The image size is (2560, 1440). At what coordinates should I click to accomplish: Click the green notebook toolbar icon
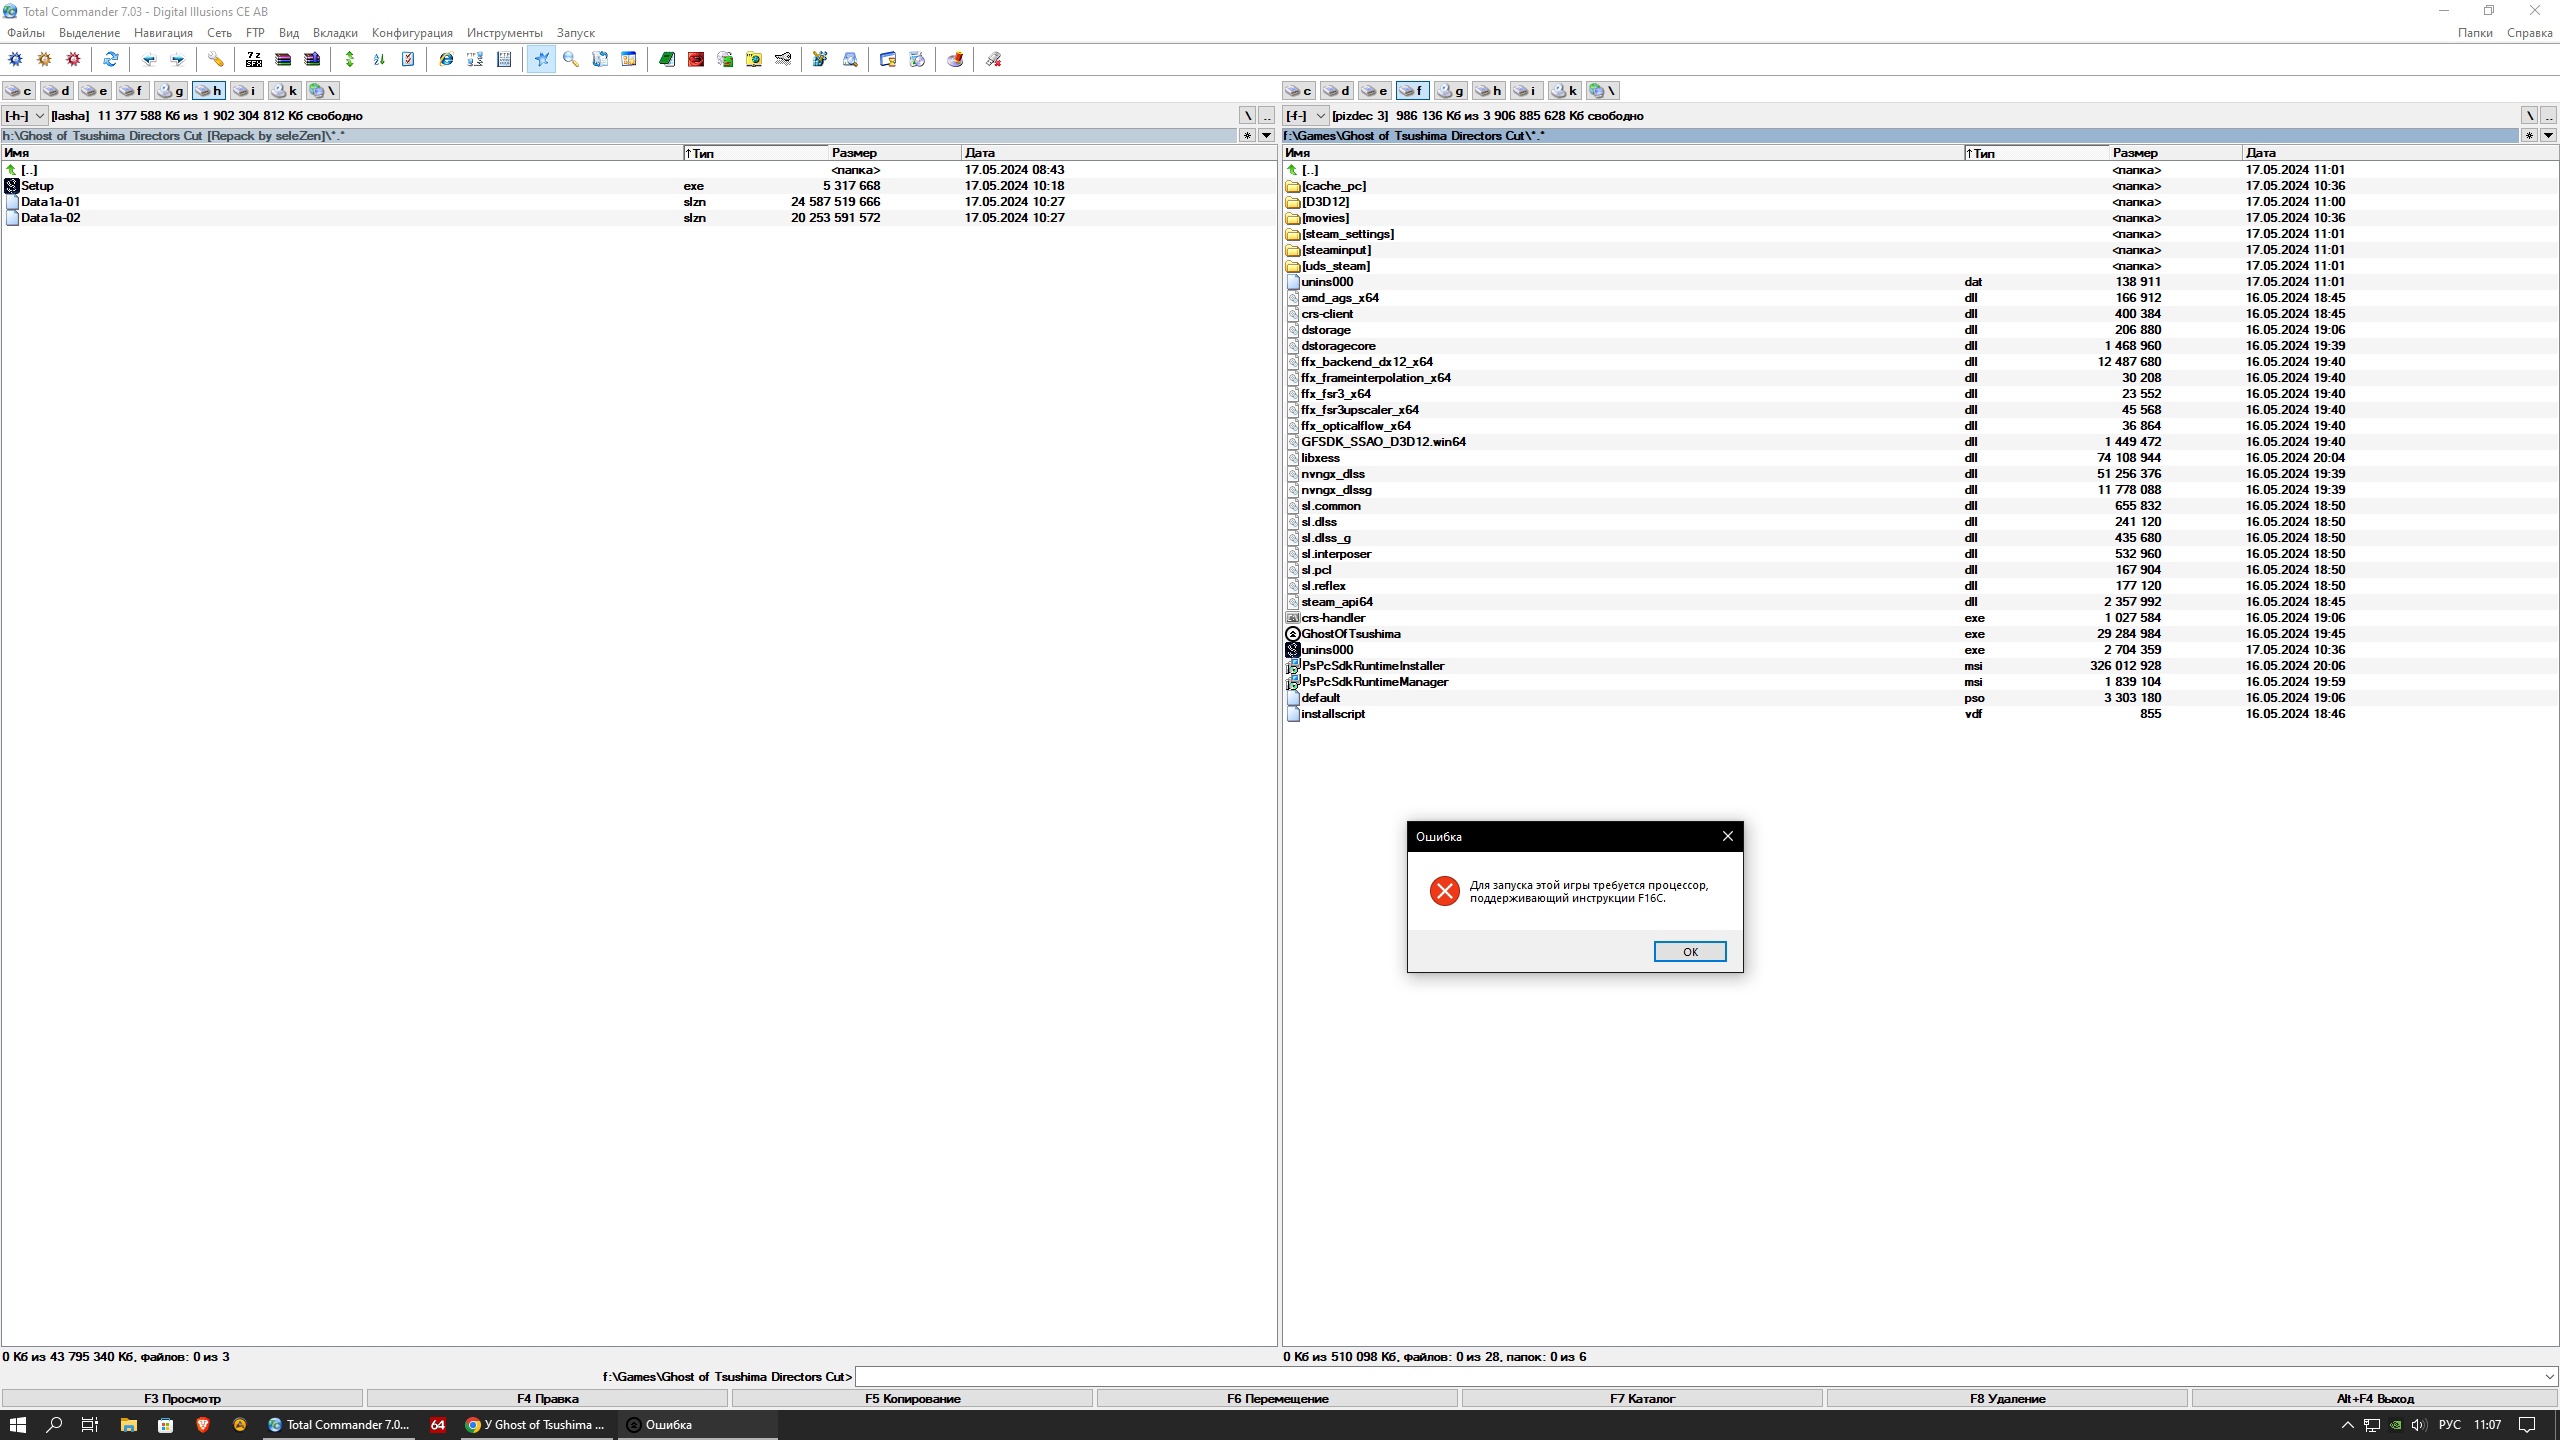[x=667, y=60]
